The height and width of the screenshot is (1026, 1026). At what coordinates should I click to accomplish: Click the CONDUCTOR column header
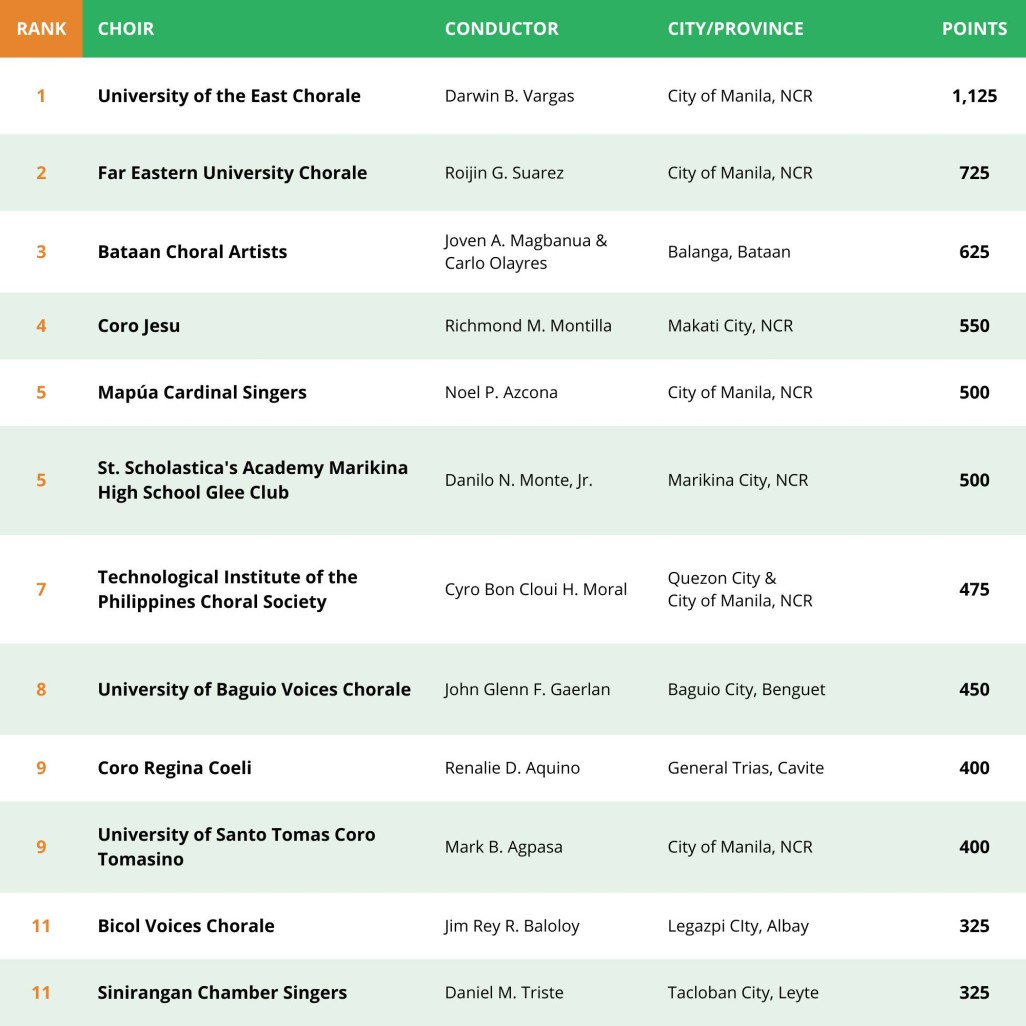pos(501,29)
